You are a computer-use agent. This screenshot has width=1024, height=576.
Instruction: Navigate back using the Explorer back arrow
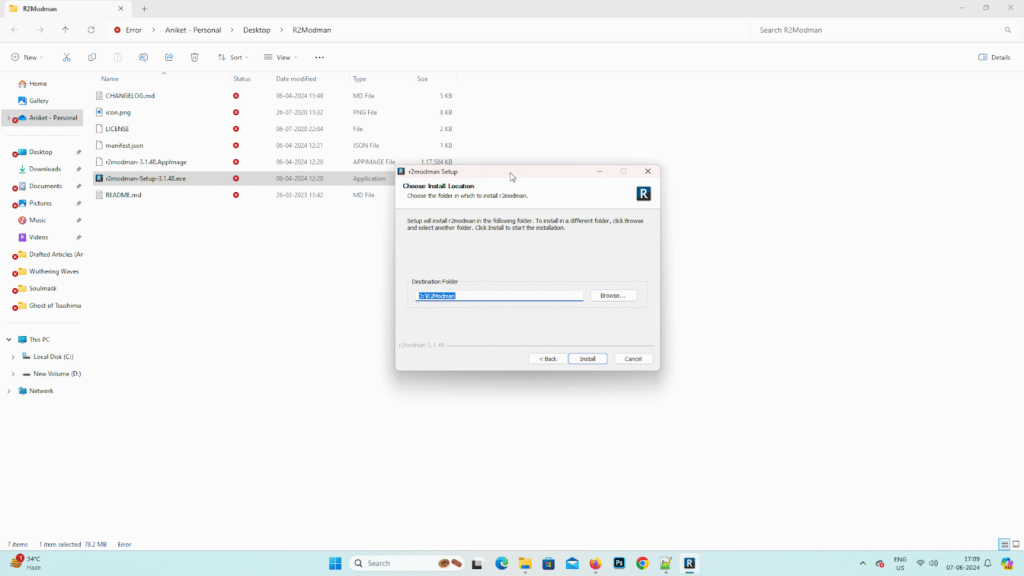[14, 30]
